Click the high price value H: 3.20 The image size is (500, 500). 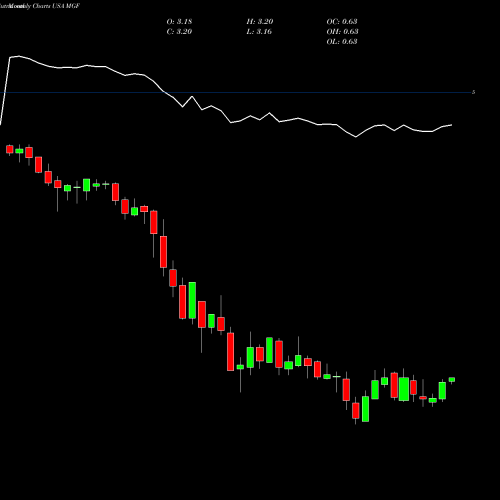[260, 22]
